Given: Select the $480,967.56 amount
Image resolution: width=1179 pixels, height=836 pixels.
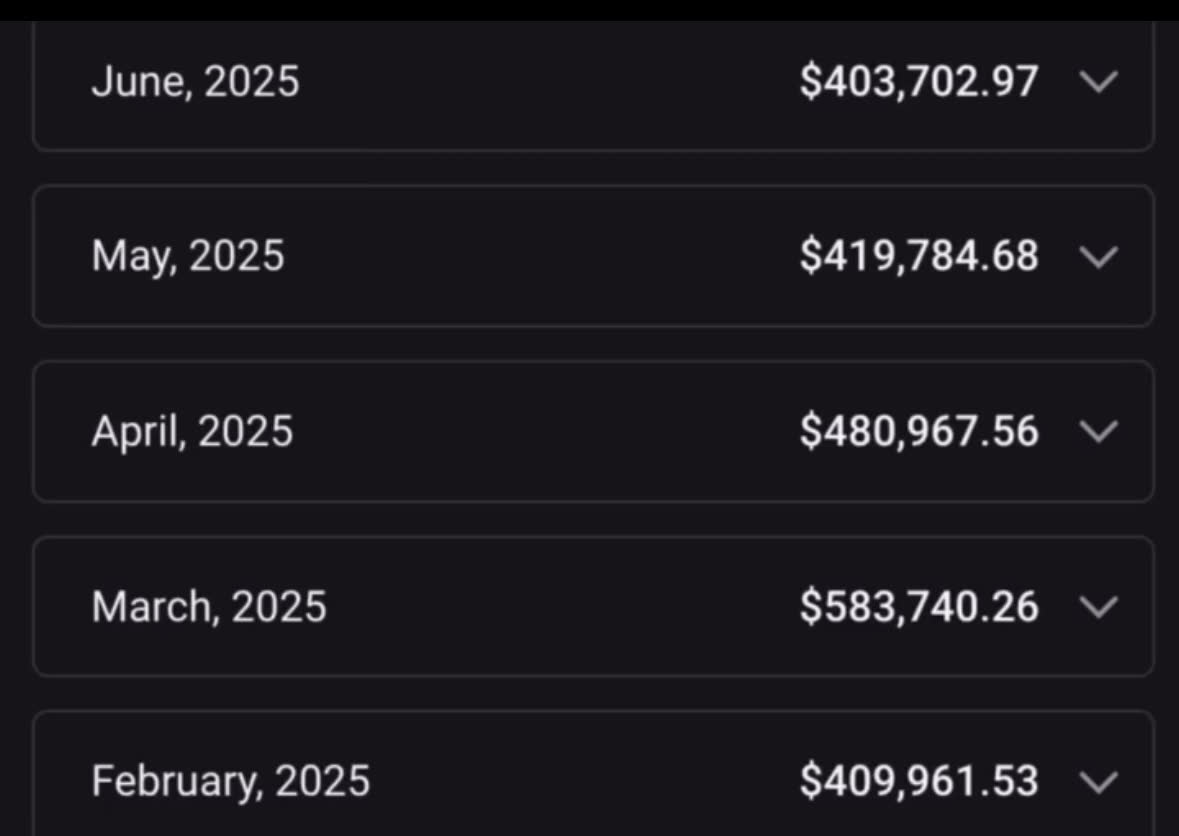Looking at the screenshot, I should click(x=919, y=432).
